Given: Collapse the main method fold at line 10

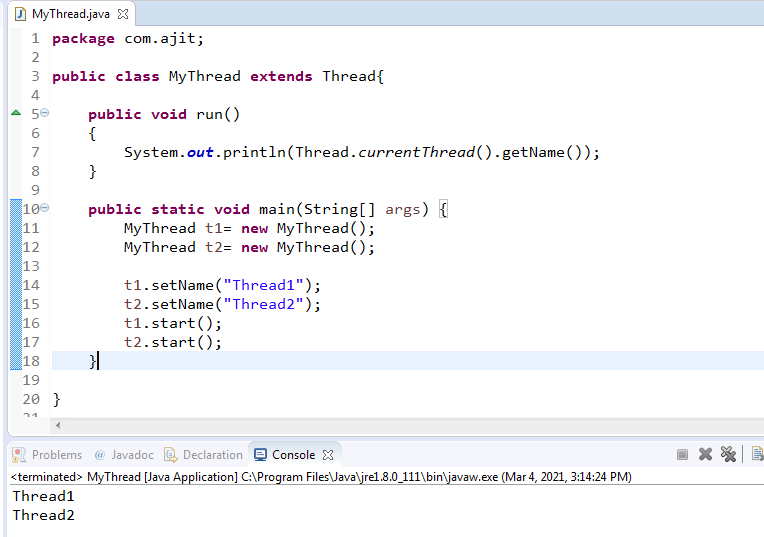Looking at the screenshot, I should tap(44, 209).
